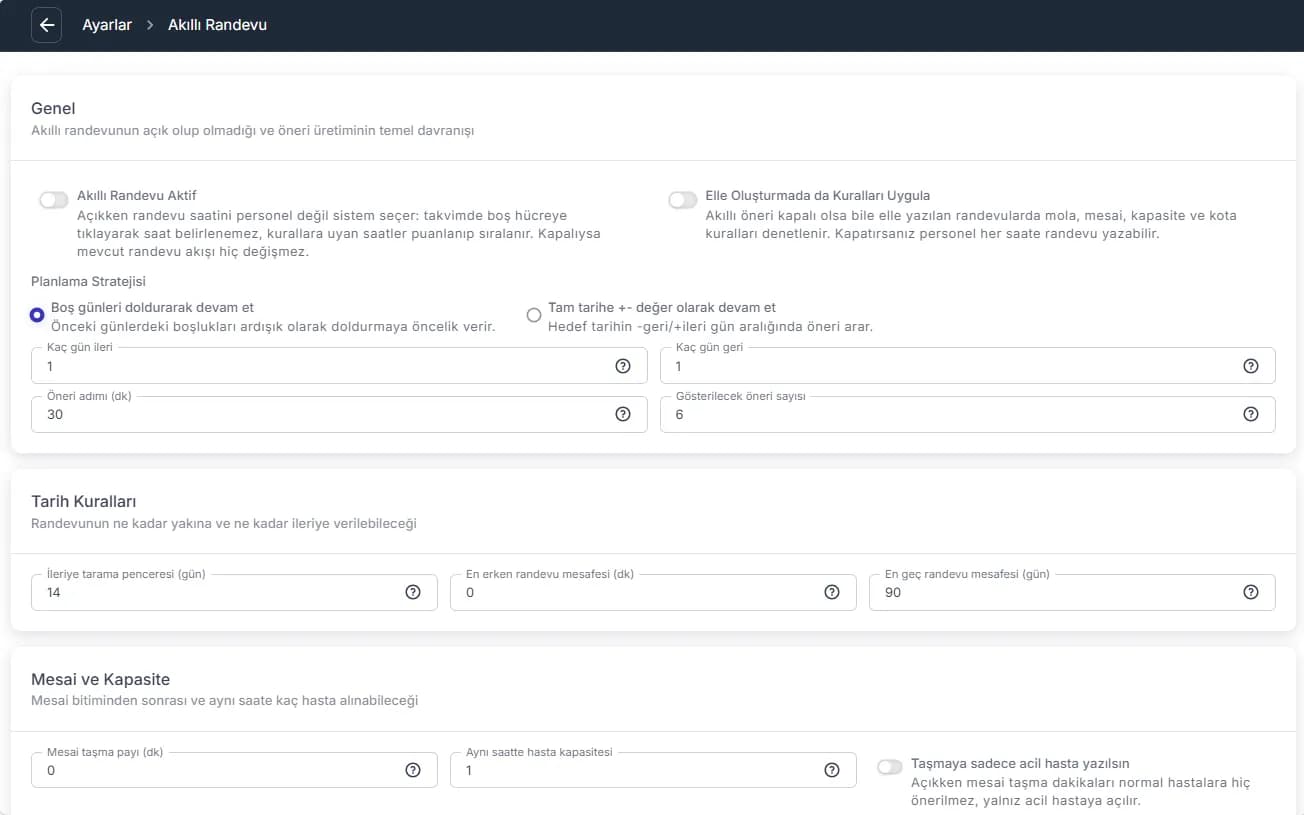Enable the Akıllı Randevu Aktif switch
Viewport: 1304px width, 815px height.
54,200
